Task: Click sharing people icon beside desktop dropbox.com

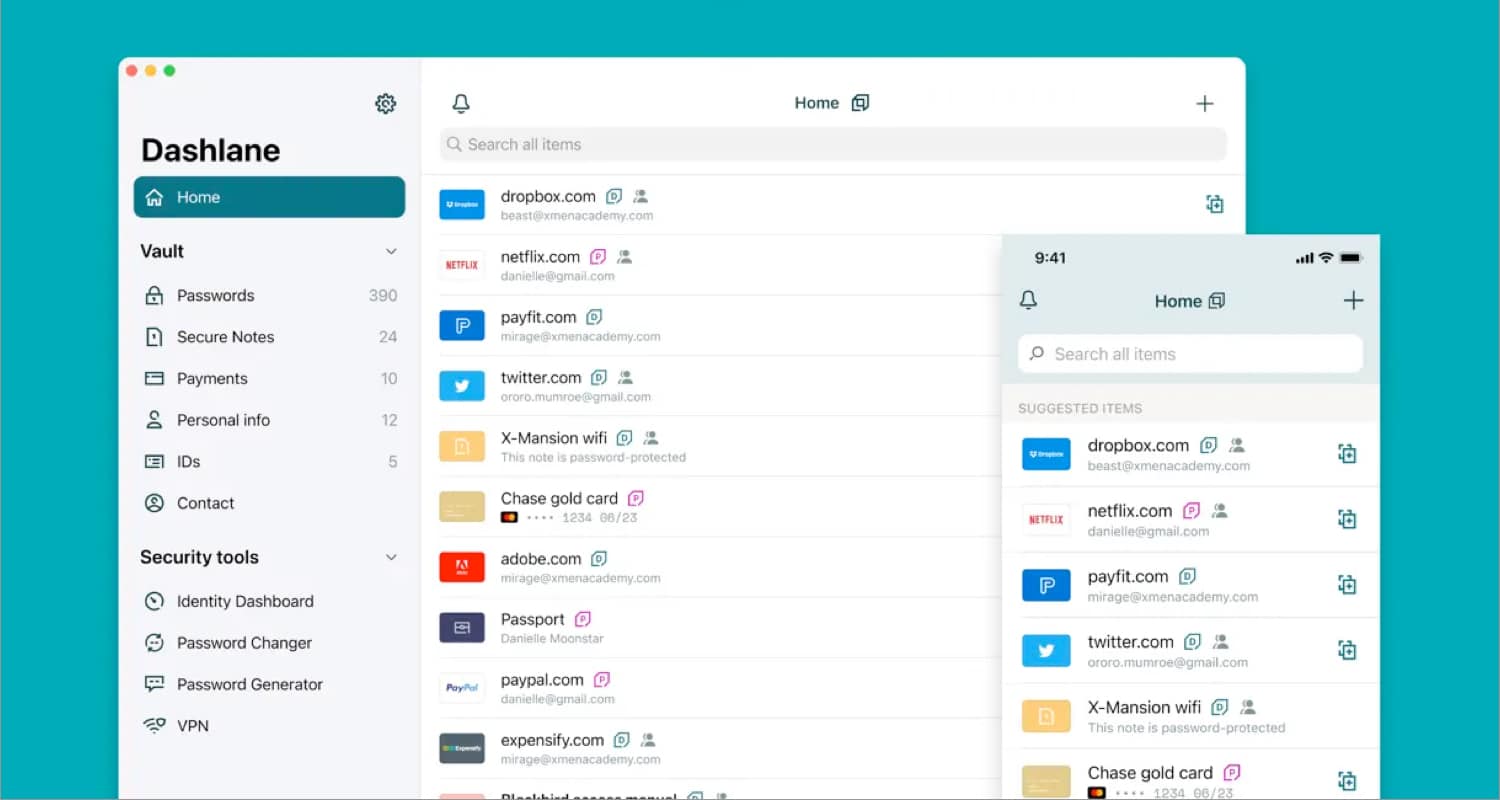Action: point(641,196)
